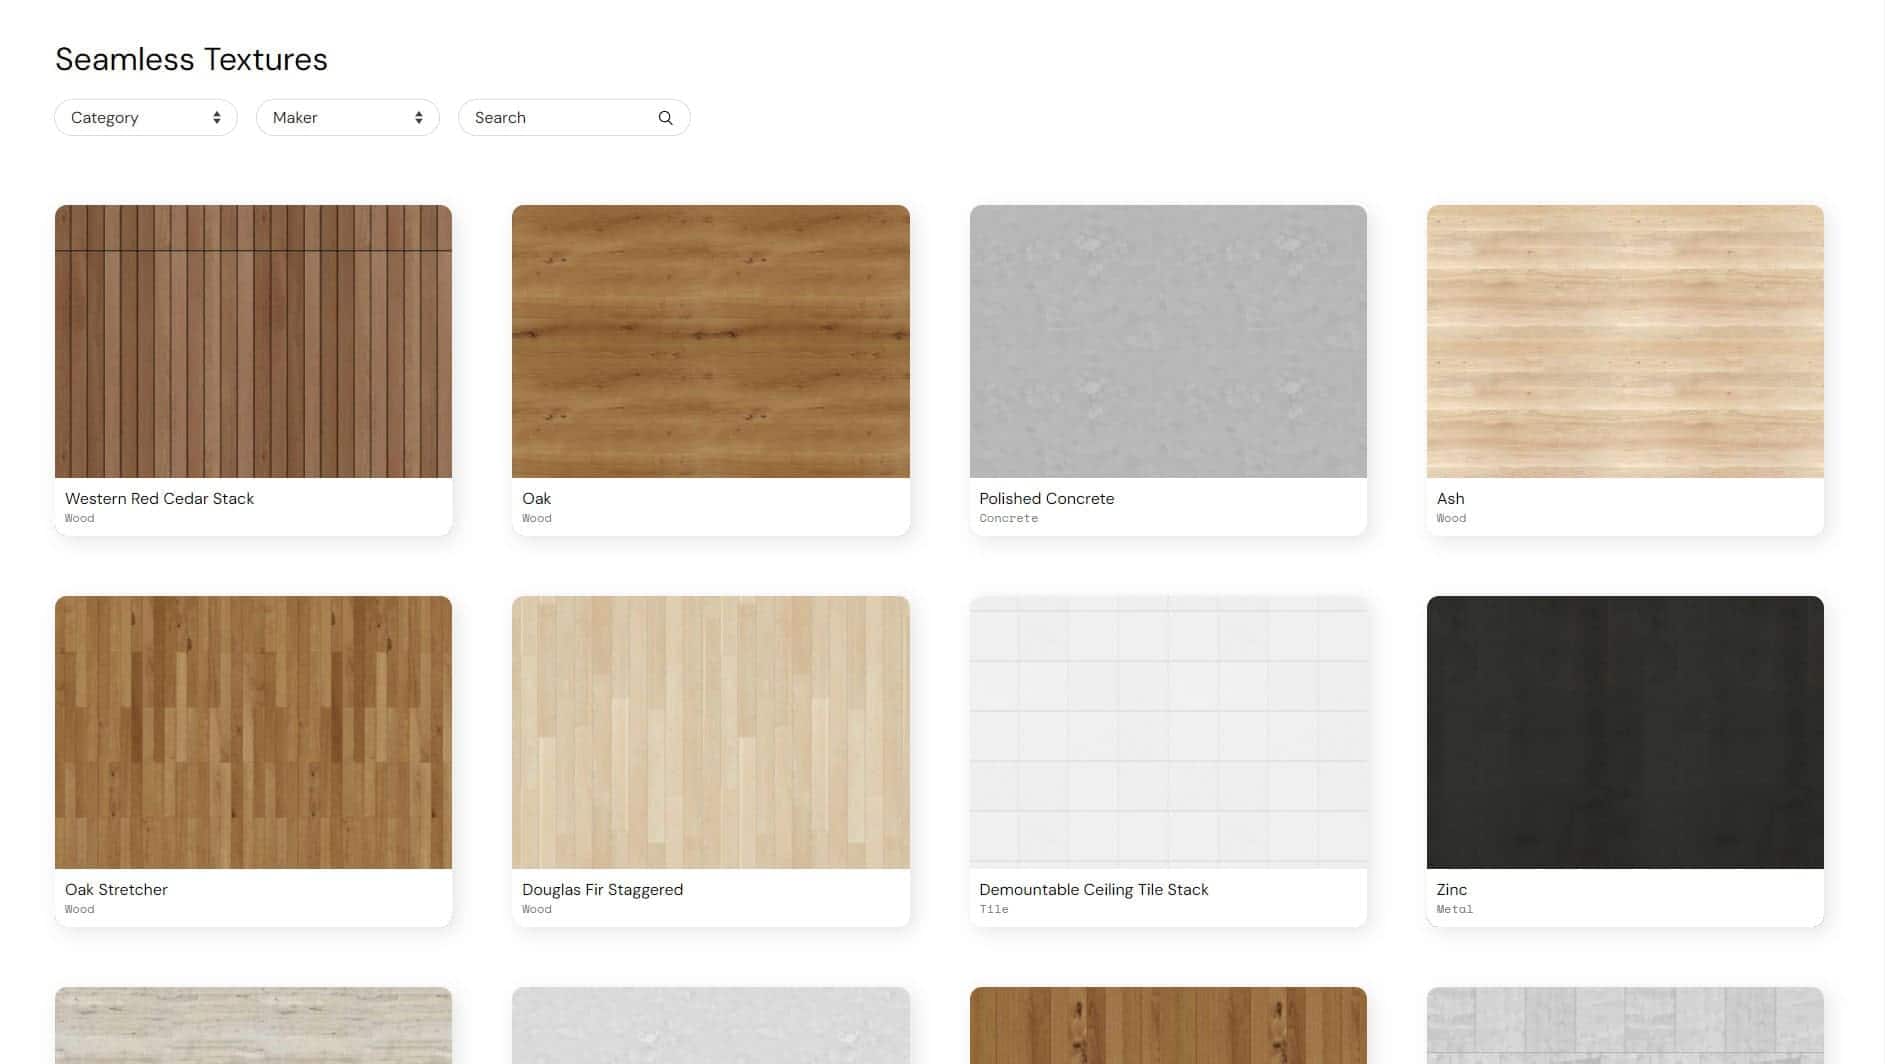The height and width of the screenshot is (1064, 1885).
Task: View the Polished Concrete texture
Action: 1167,340
